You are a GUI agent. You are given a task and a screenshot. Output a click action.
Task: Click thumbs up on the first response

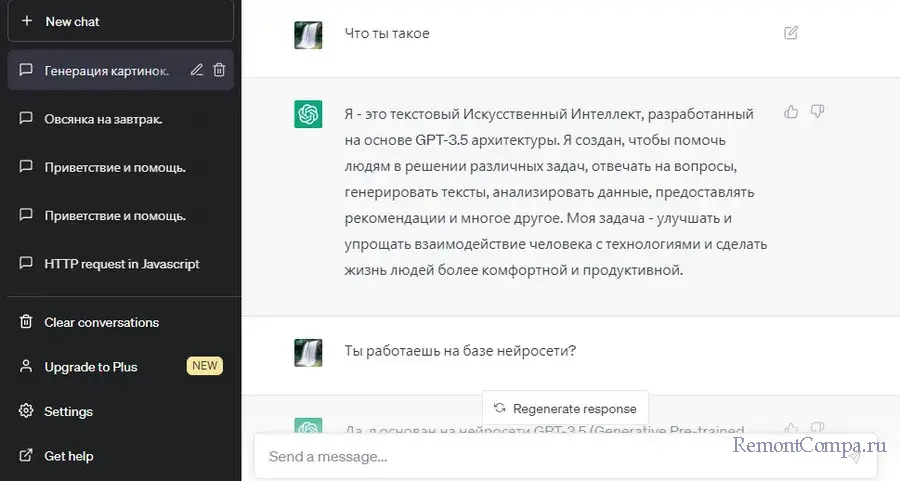[791, 112]
